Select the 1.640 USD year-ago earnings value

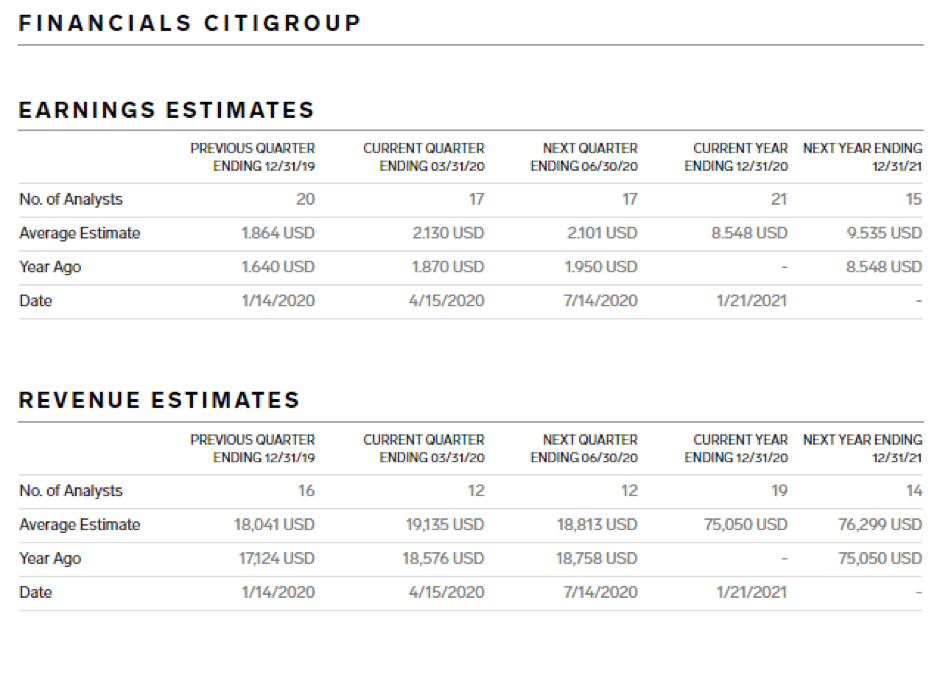278,267
